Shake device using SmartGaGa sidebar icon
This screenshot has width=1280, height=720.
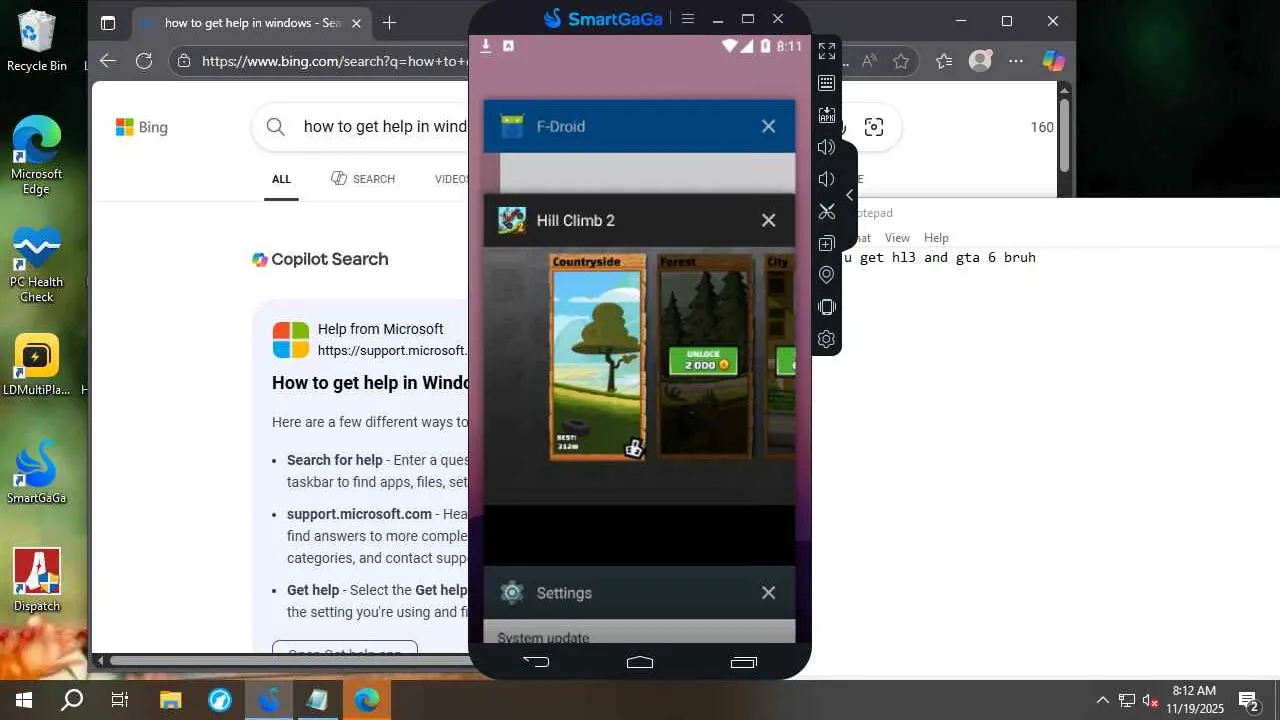point(827,307)
